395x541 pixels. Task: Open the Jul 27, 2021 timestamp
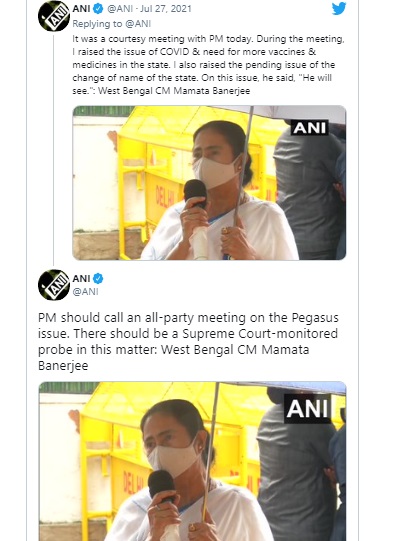pos(166,9)
